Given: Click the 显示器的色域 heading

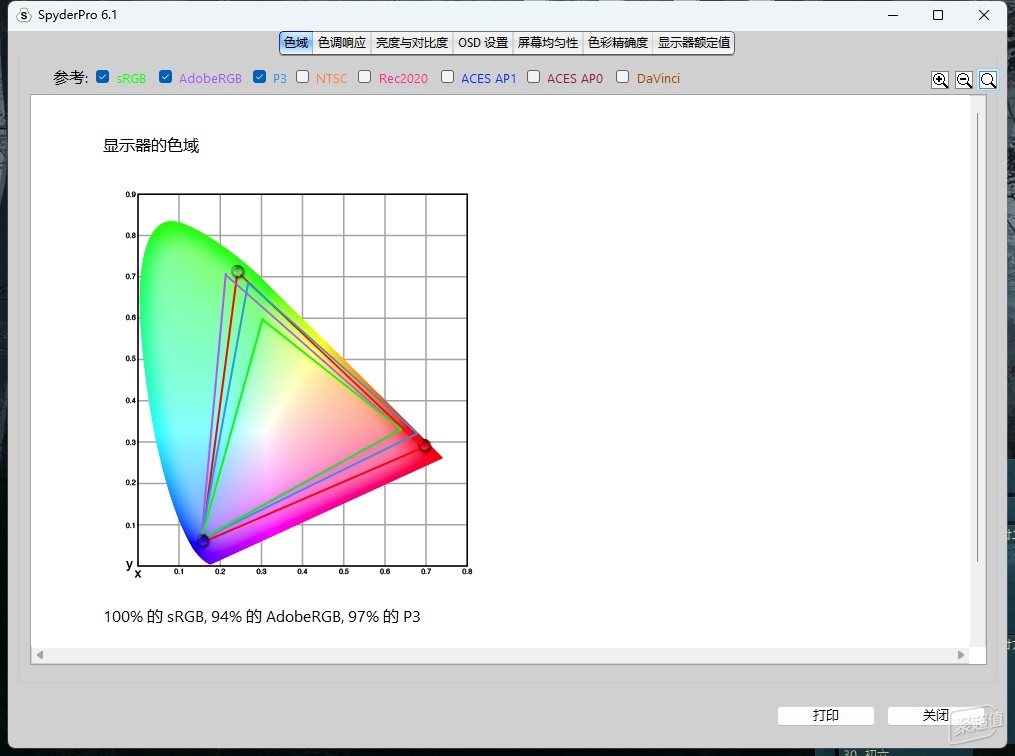Looking at the screenshot, I should tap(151, 146).
